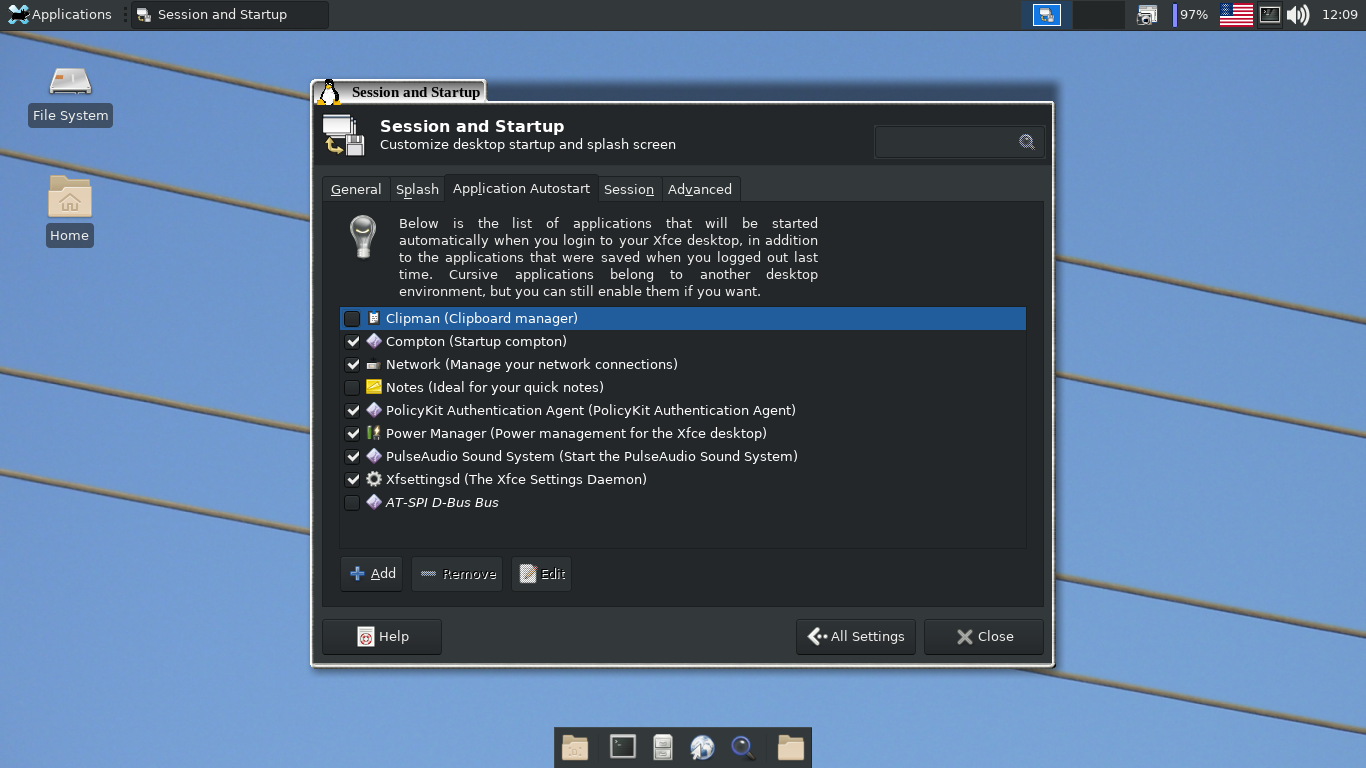Select the PulseAudio Sound System row text
This screenshot has height=768, width=1366.
click(x=592, y=456)
